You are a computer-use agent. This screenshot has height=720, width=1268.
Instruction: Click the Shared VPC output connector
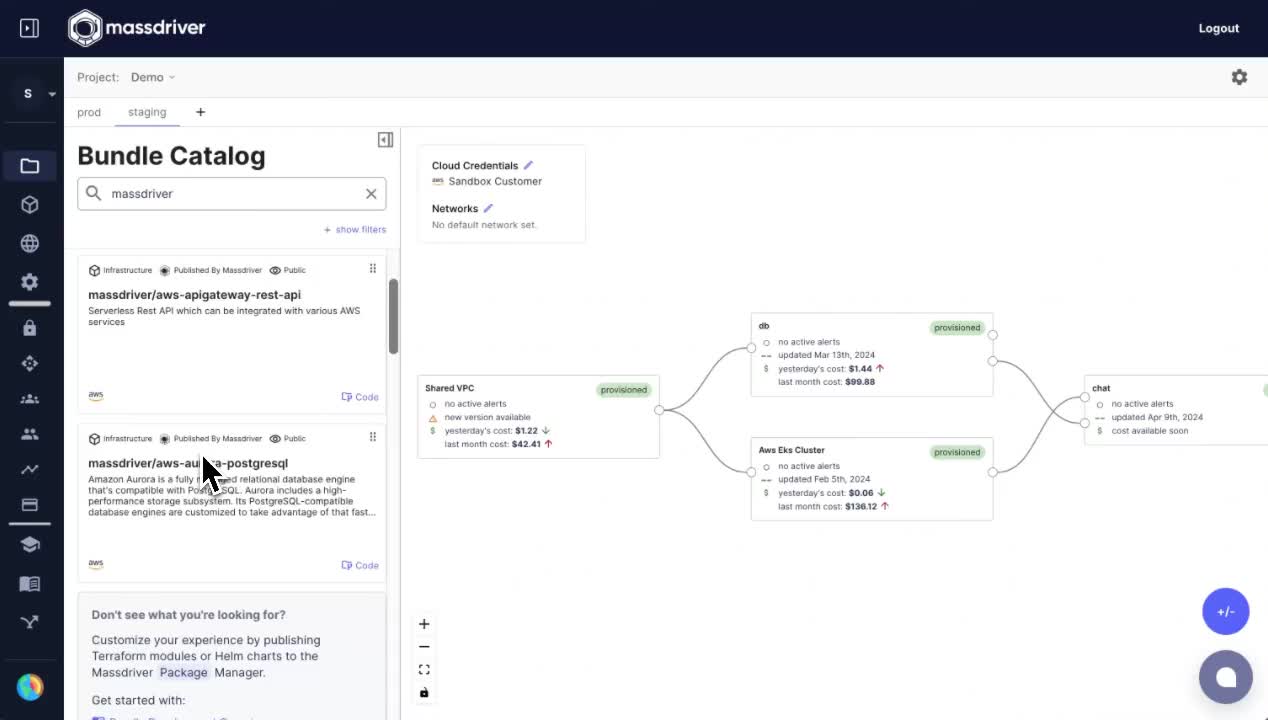(659, 410)
